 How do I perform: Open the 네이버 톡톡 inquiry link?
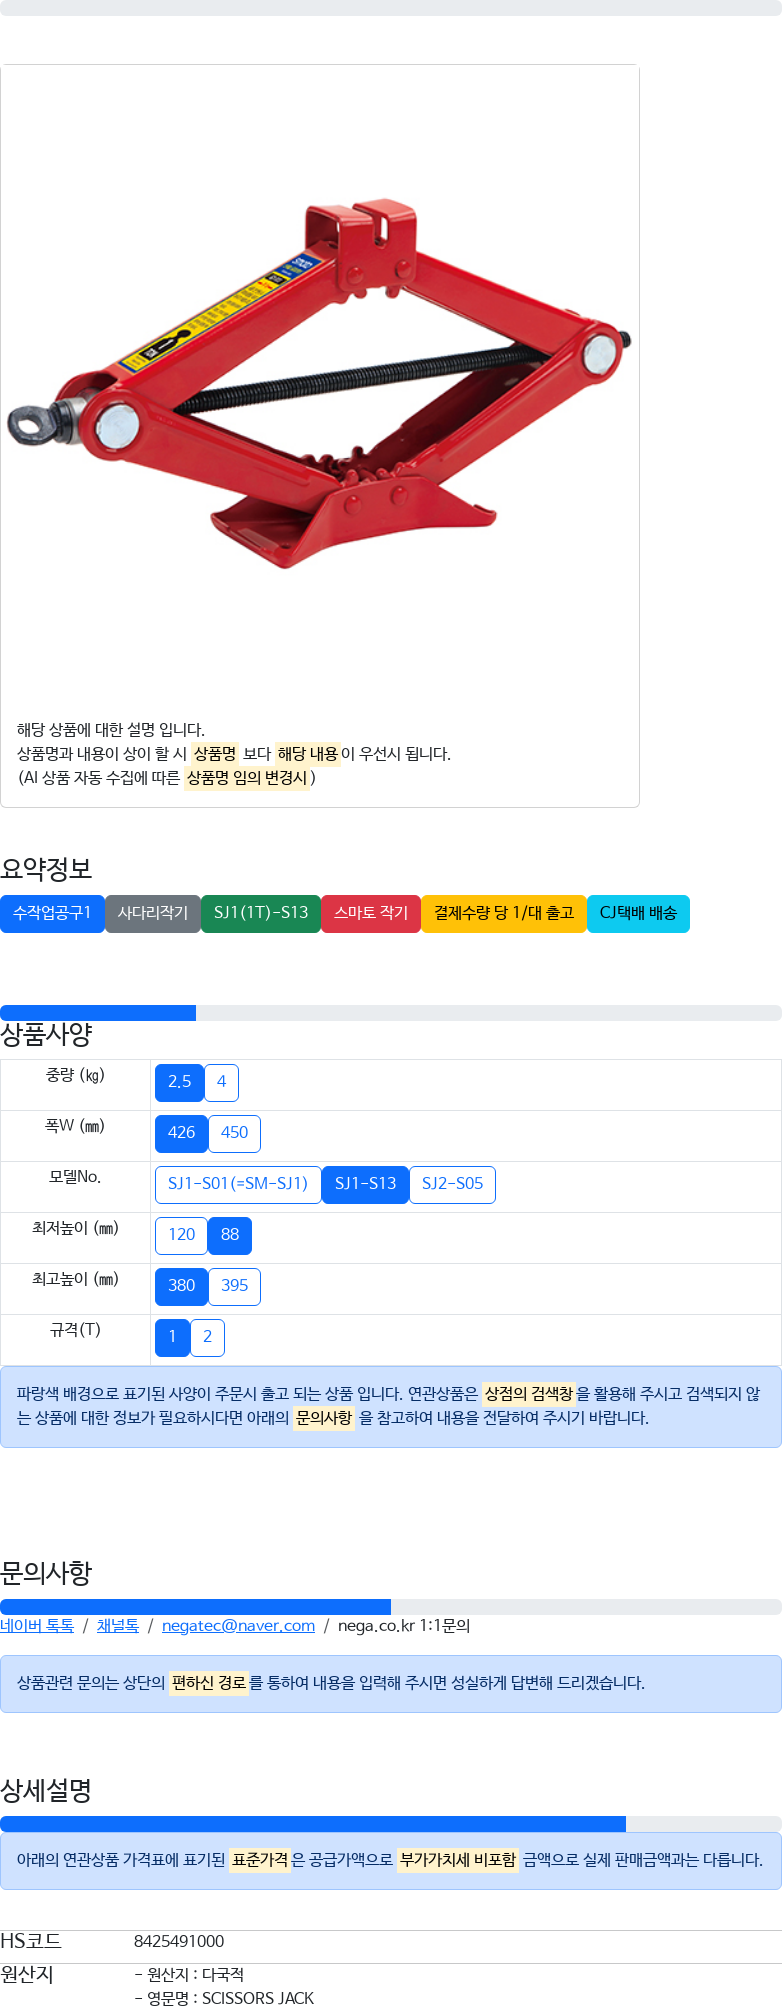[37, 1626]
